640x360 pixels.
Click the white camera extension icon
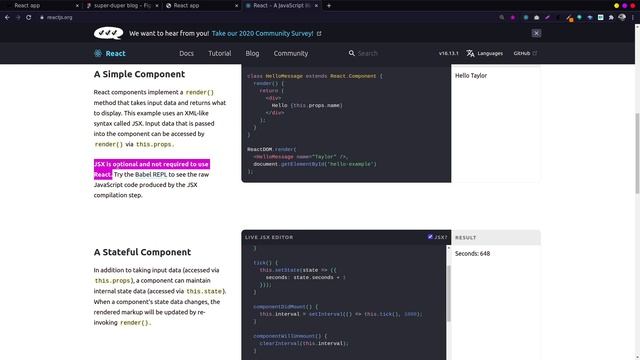point(537,18)
